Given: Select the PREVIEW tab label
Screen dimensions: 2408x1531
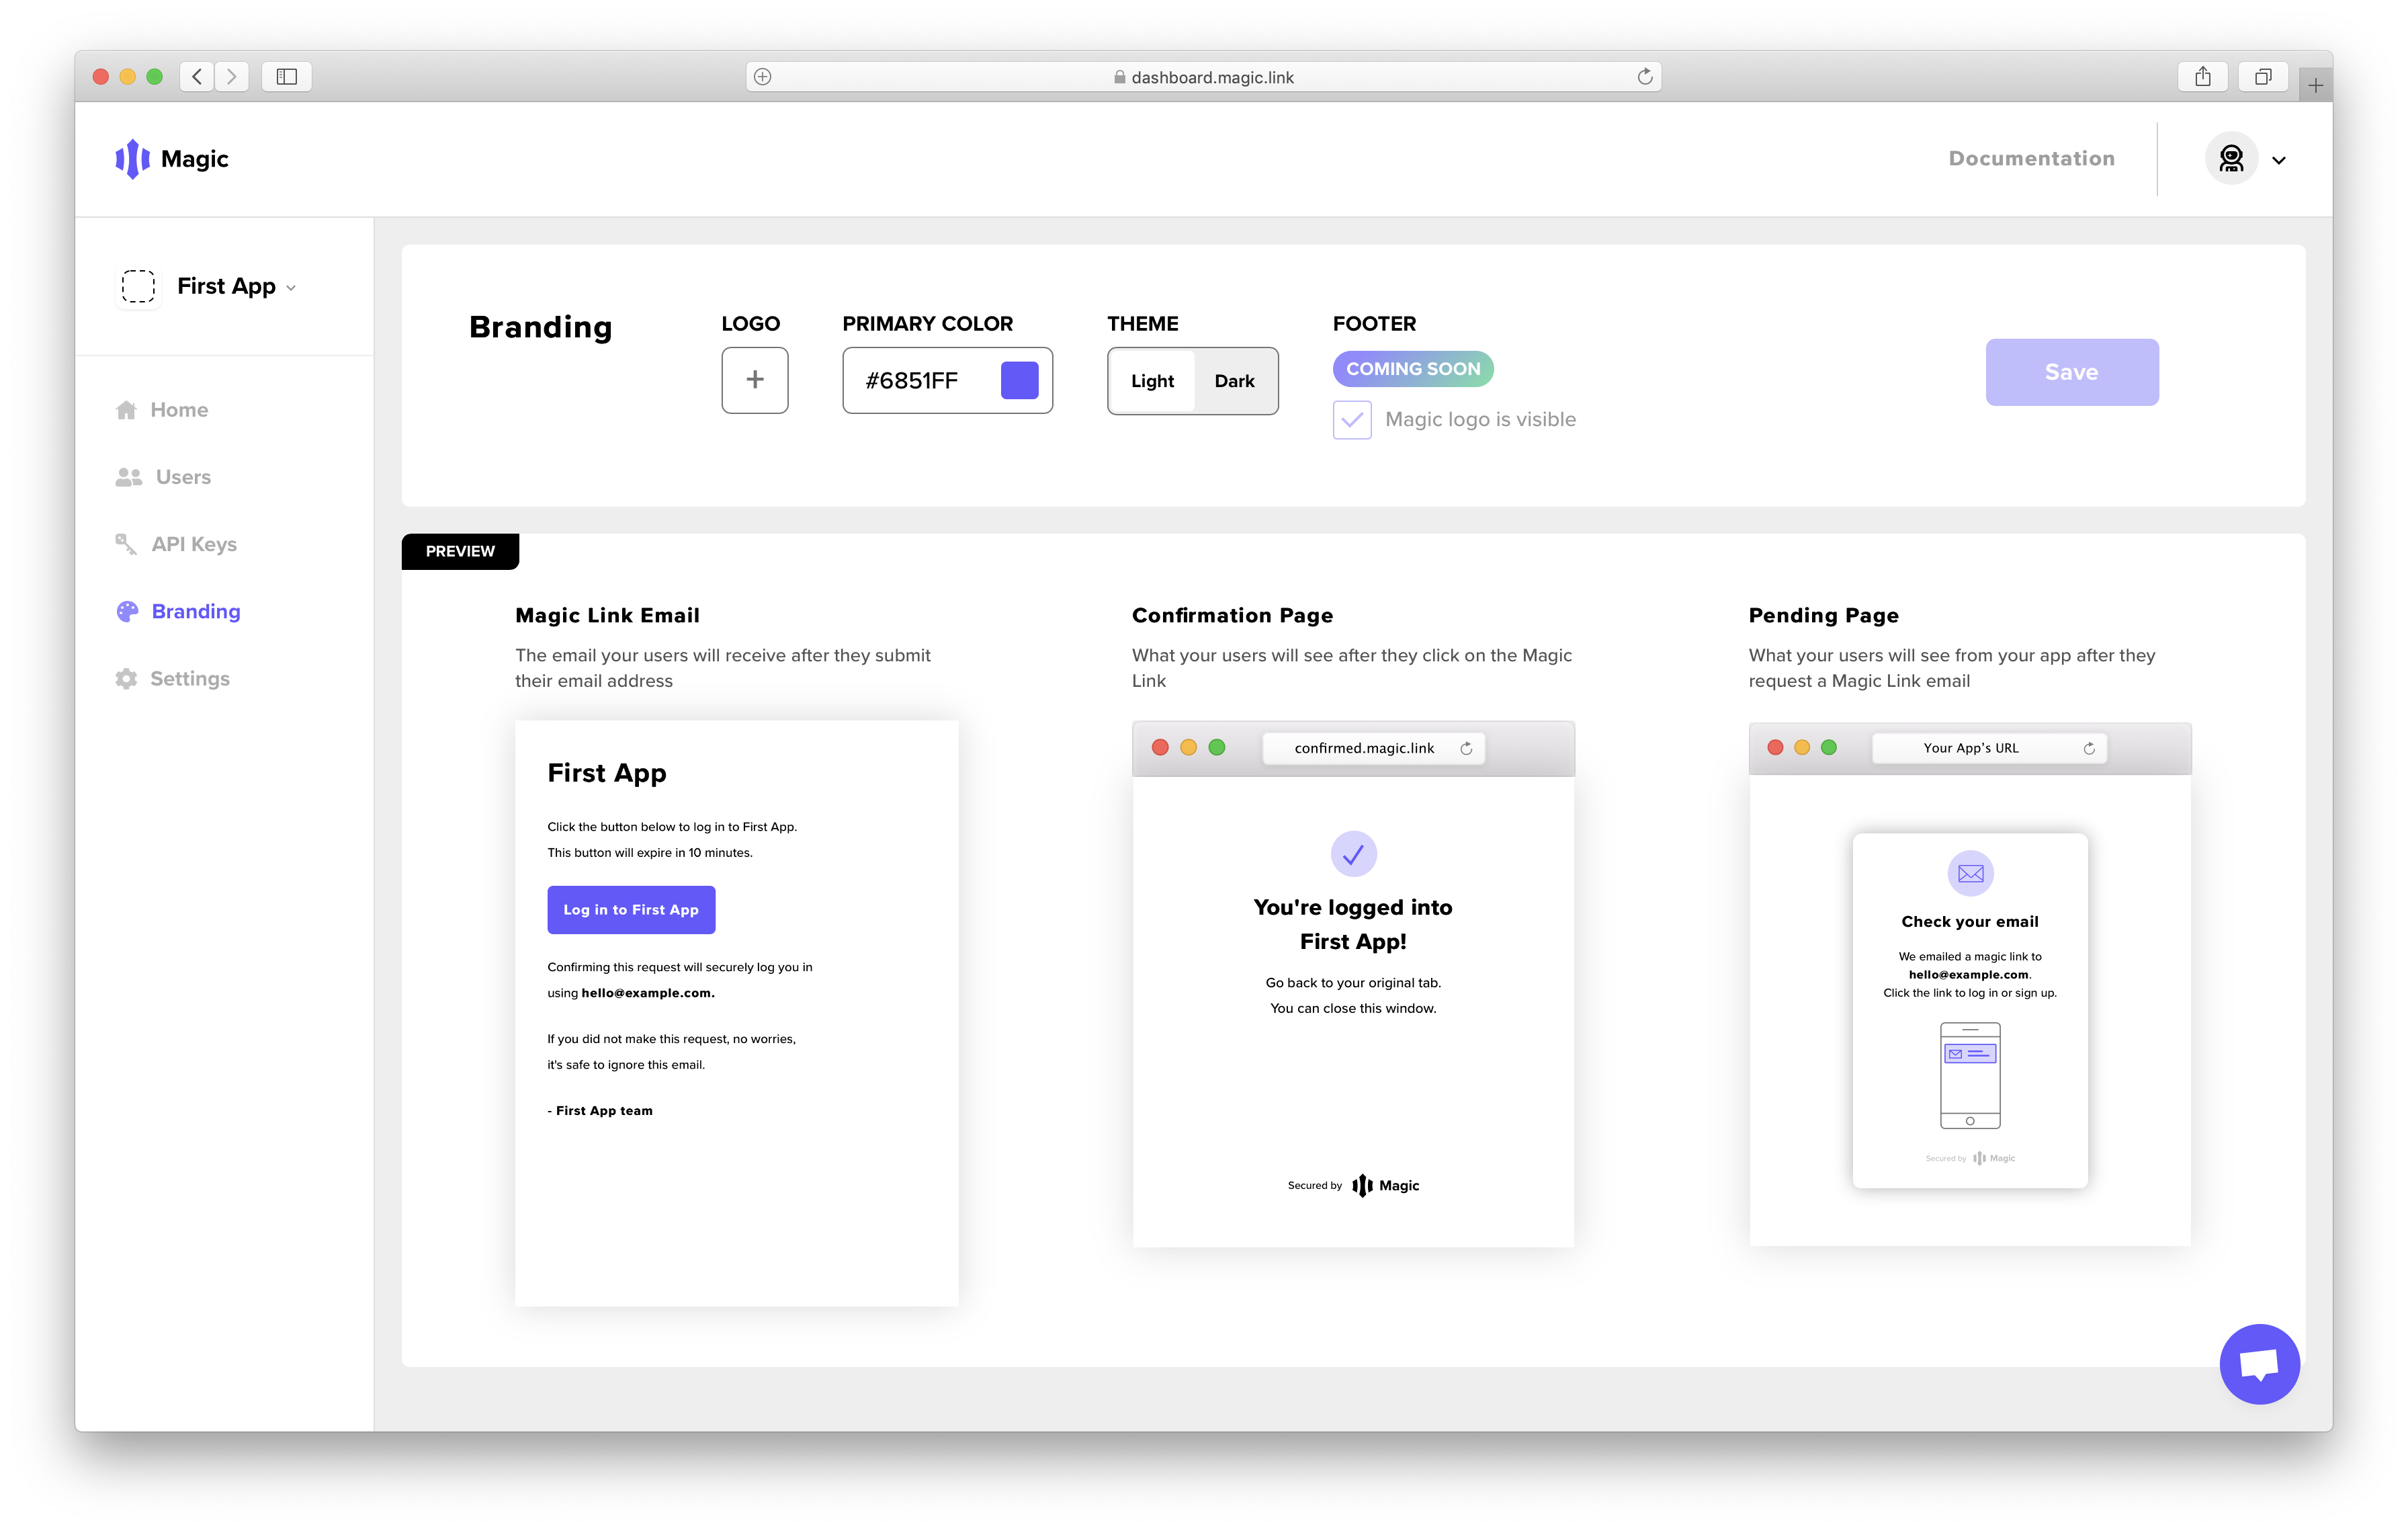Looking at the screenshot, I should (x=460, y=551).
